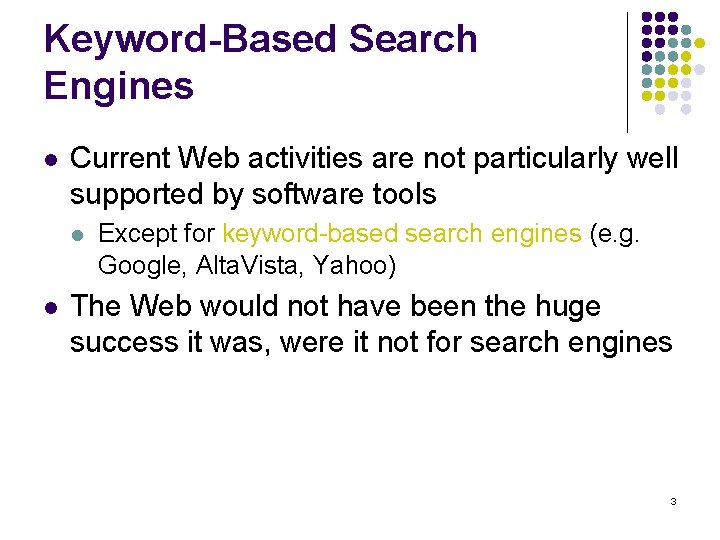Click the word Engines in the title
Screen dimensions: 720x540
[119, 86]
